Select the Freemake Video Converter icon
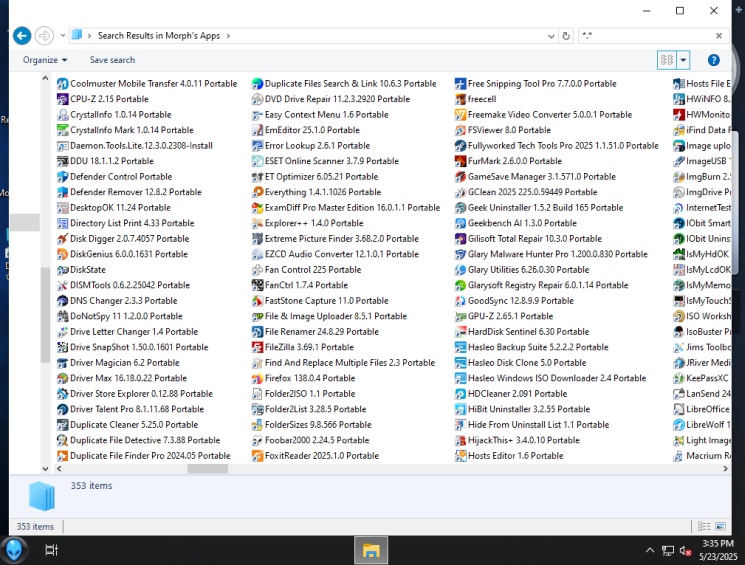The width and height of the screenshot is (745, 565). pos(460,115)
